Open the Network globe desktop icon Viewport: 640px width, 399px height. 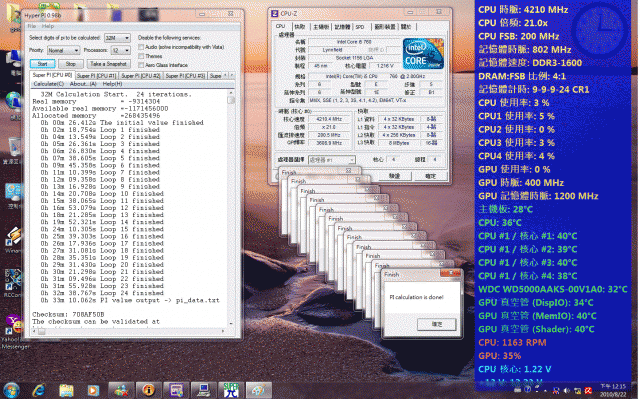[x=14, y=104]
